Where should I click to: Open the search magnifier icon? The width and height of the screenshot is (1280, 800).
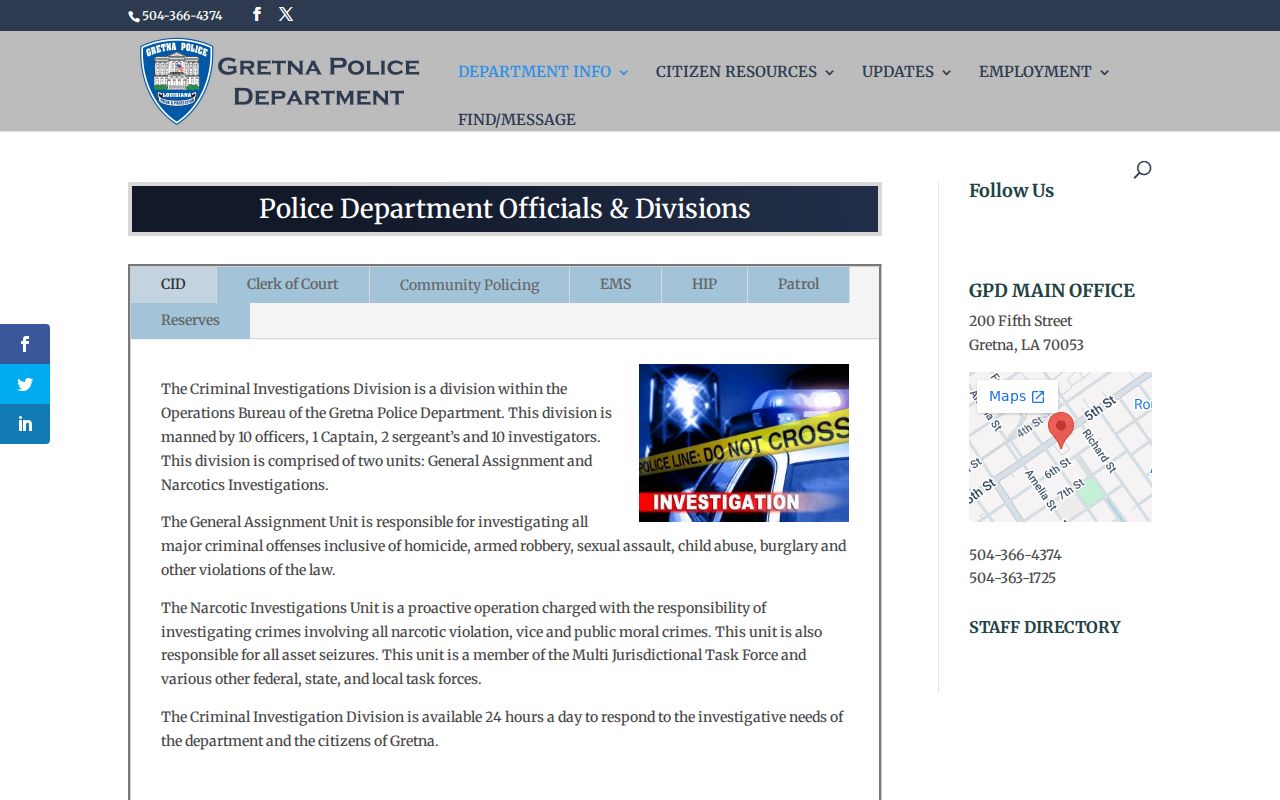coord(1142,170)
